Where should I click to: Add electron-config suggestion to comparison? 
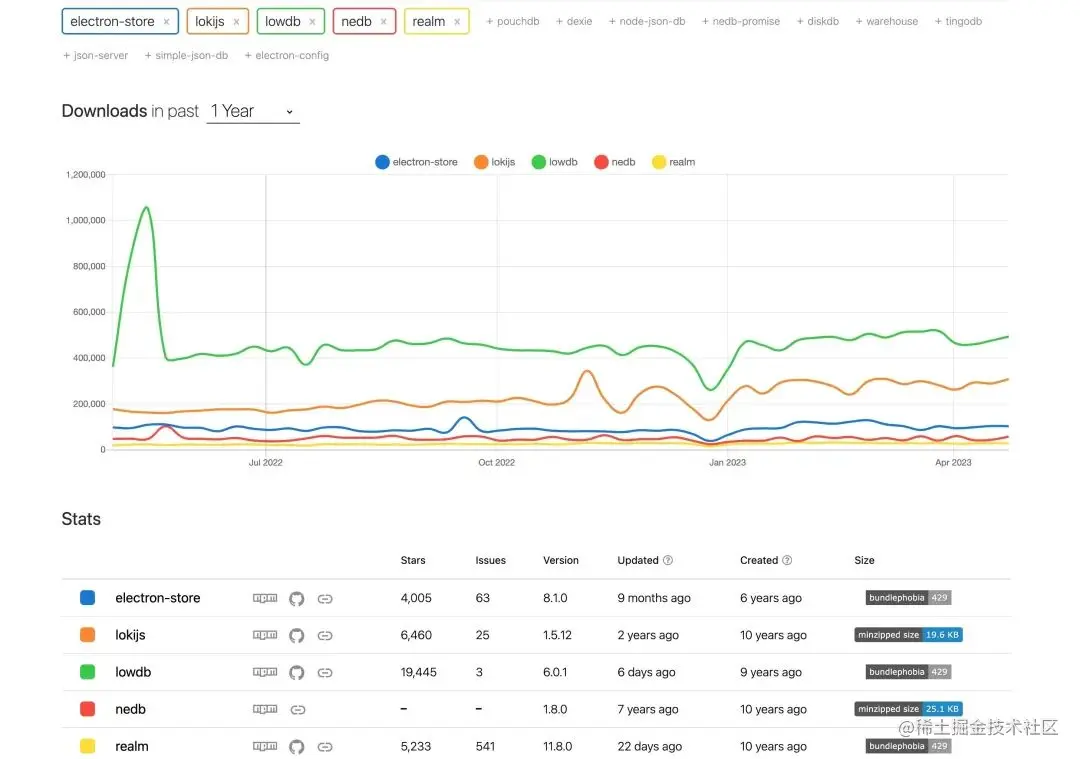[x=287, y=55]
